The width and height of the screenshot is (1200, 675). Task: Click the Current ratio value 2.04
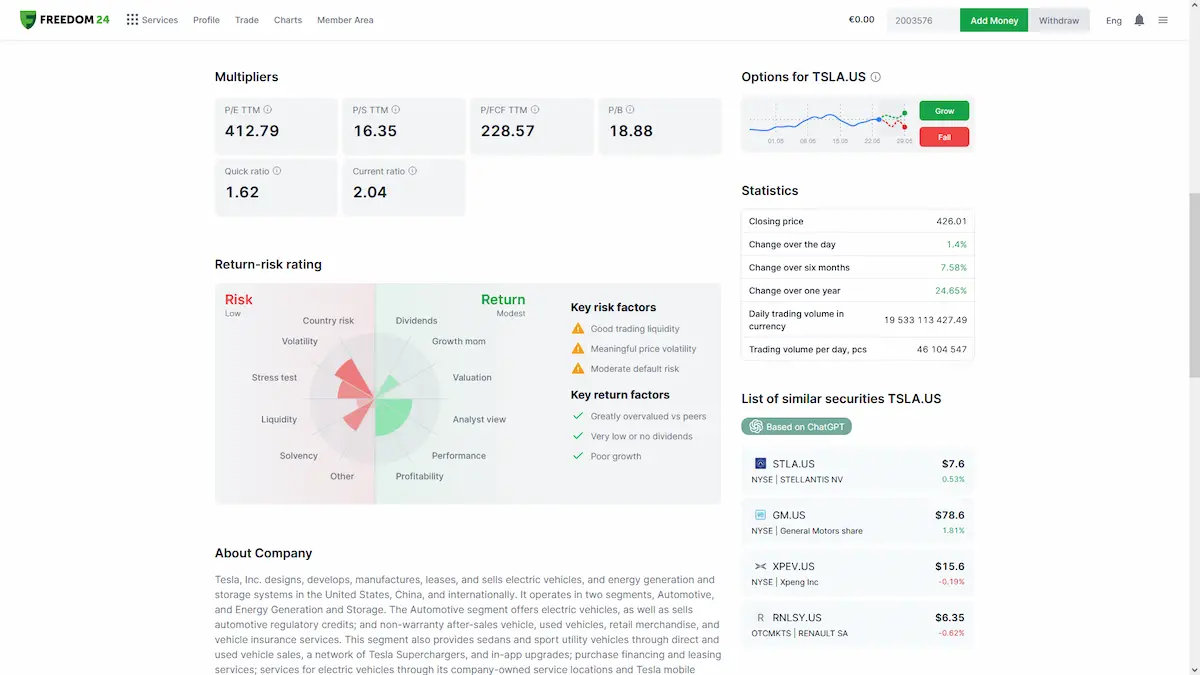(x=370, y=192)
